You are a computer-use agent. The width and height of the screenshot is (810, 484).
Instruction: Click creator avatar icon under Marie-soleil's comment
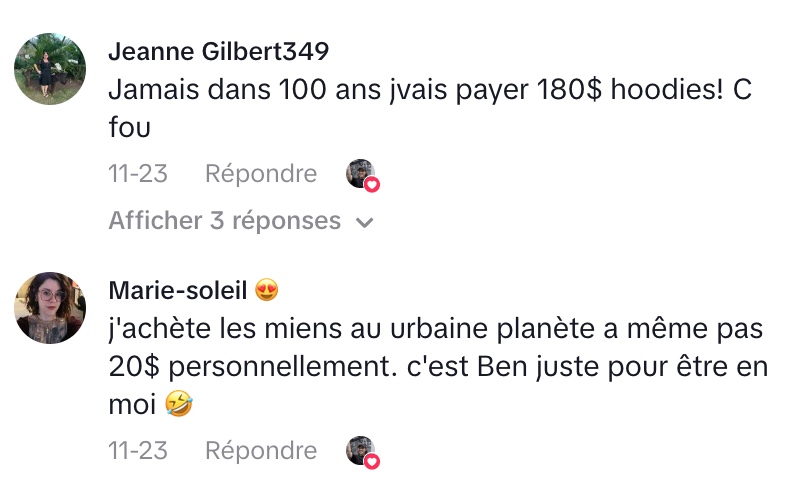coord(359,450)
